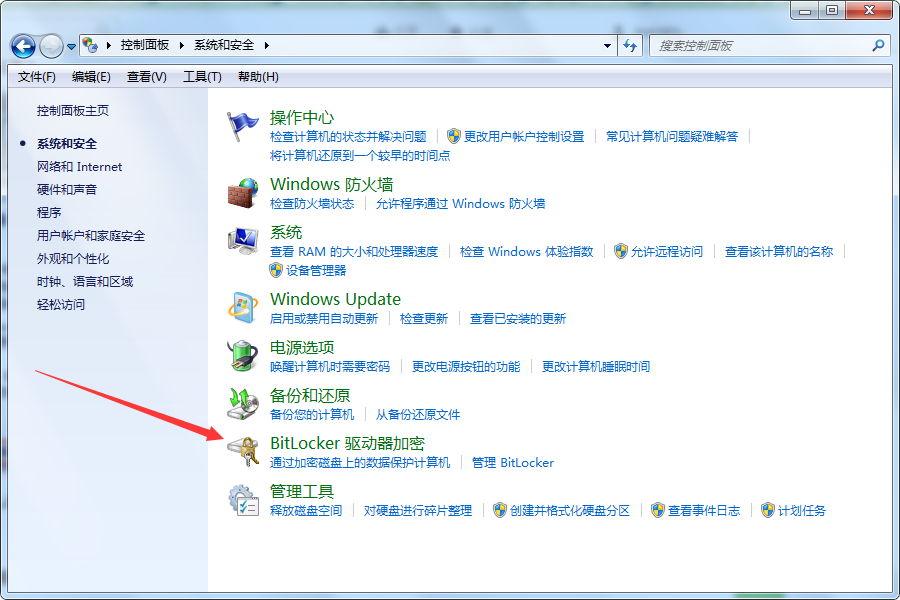This screenshot has height=600, width=900.
Task: Click the 管理工具 gear icon
Action: tap(243, 500)
